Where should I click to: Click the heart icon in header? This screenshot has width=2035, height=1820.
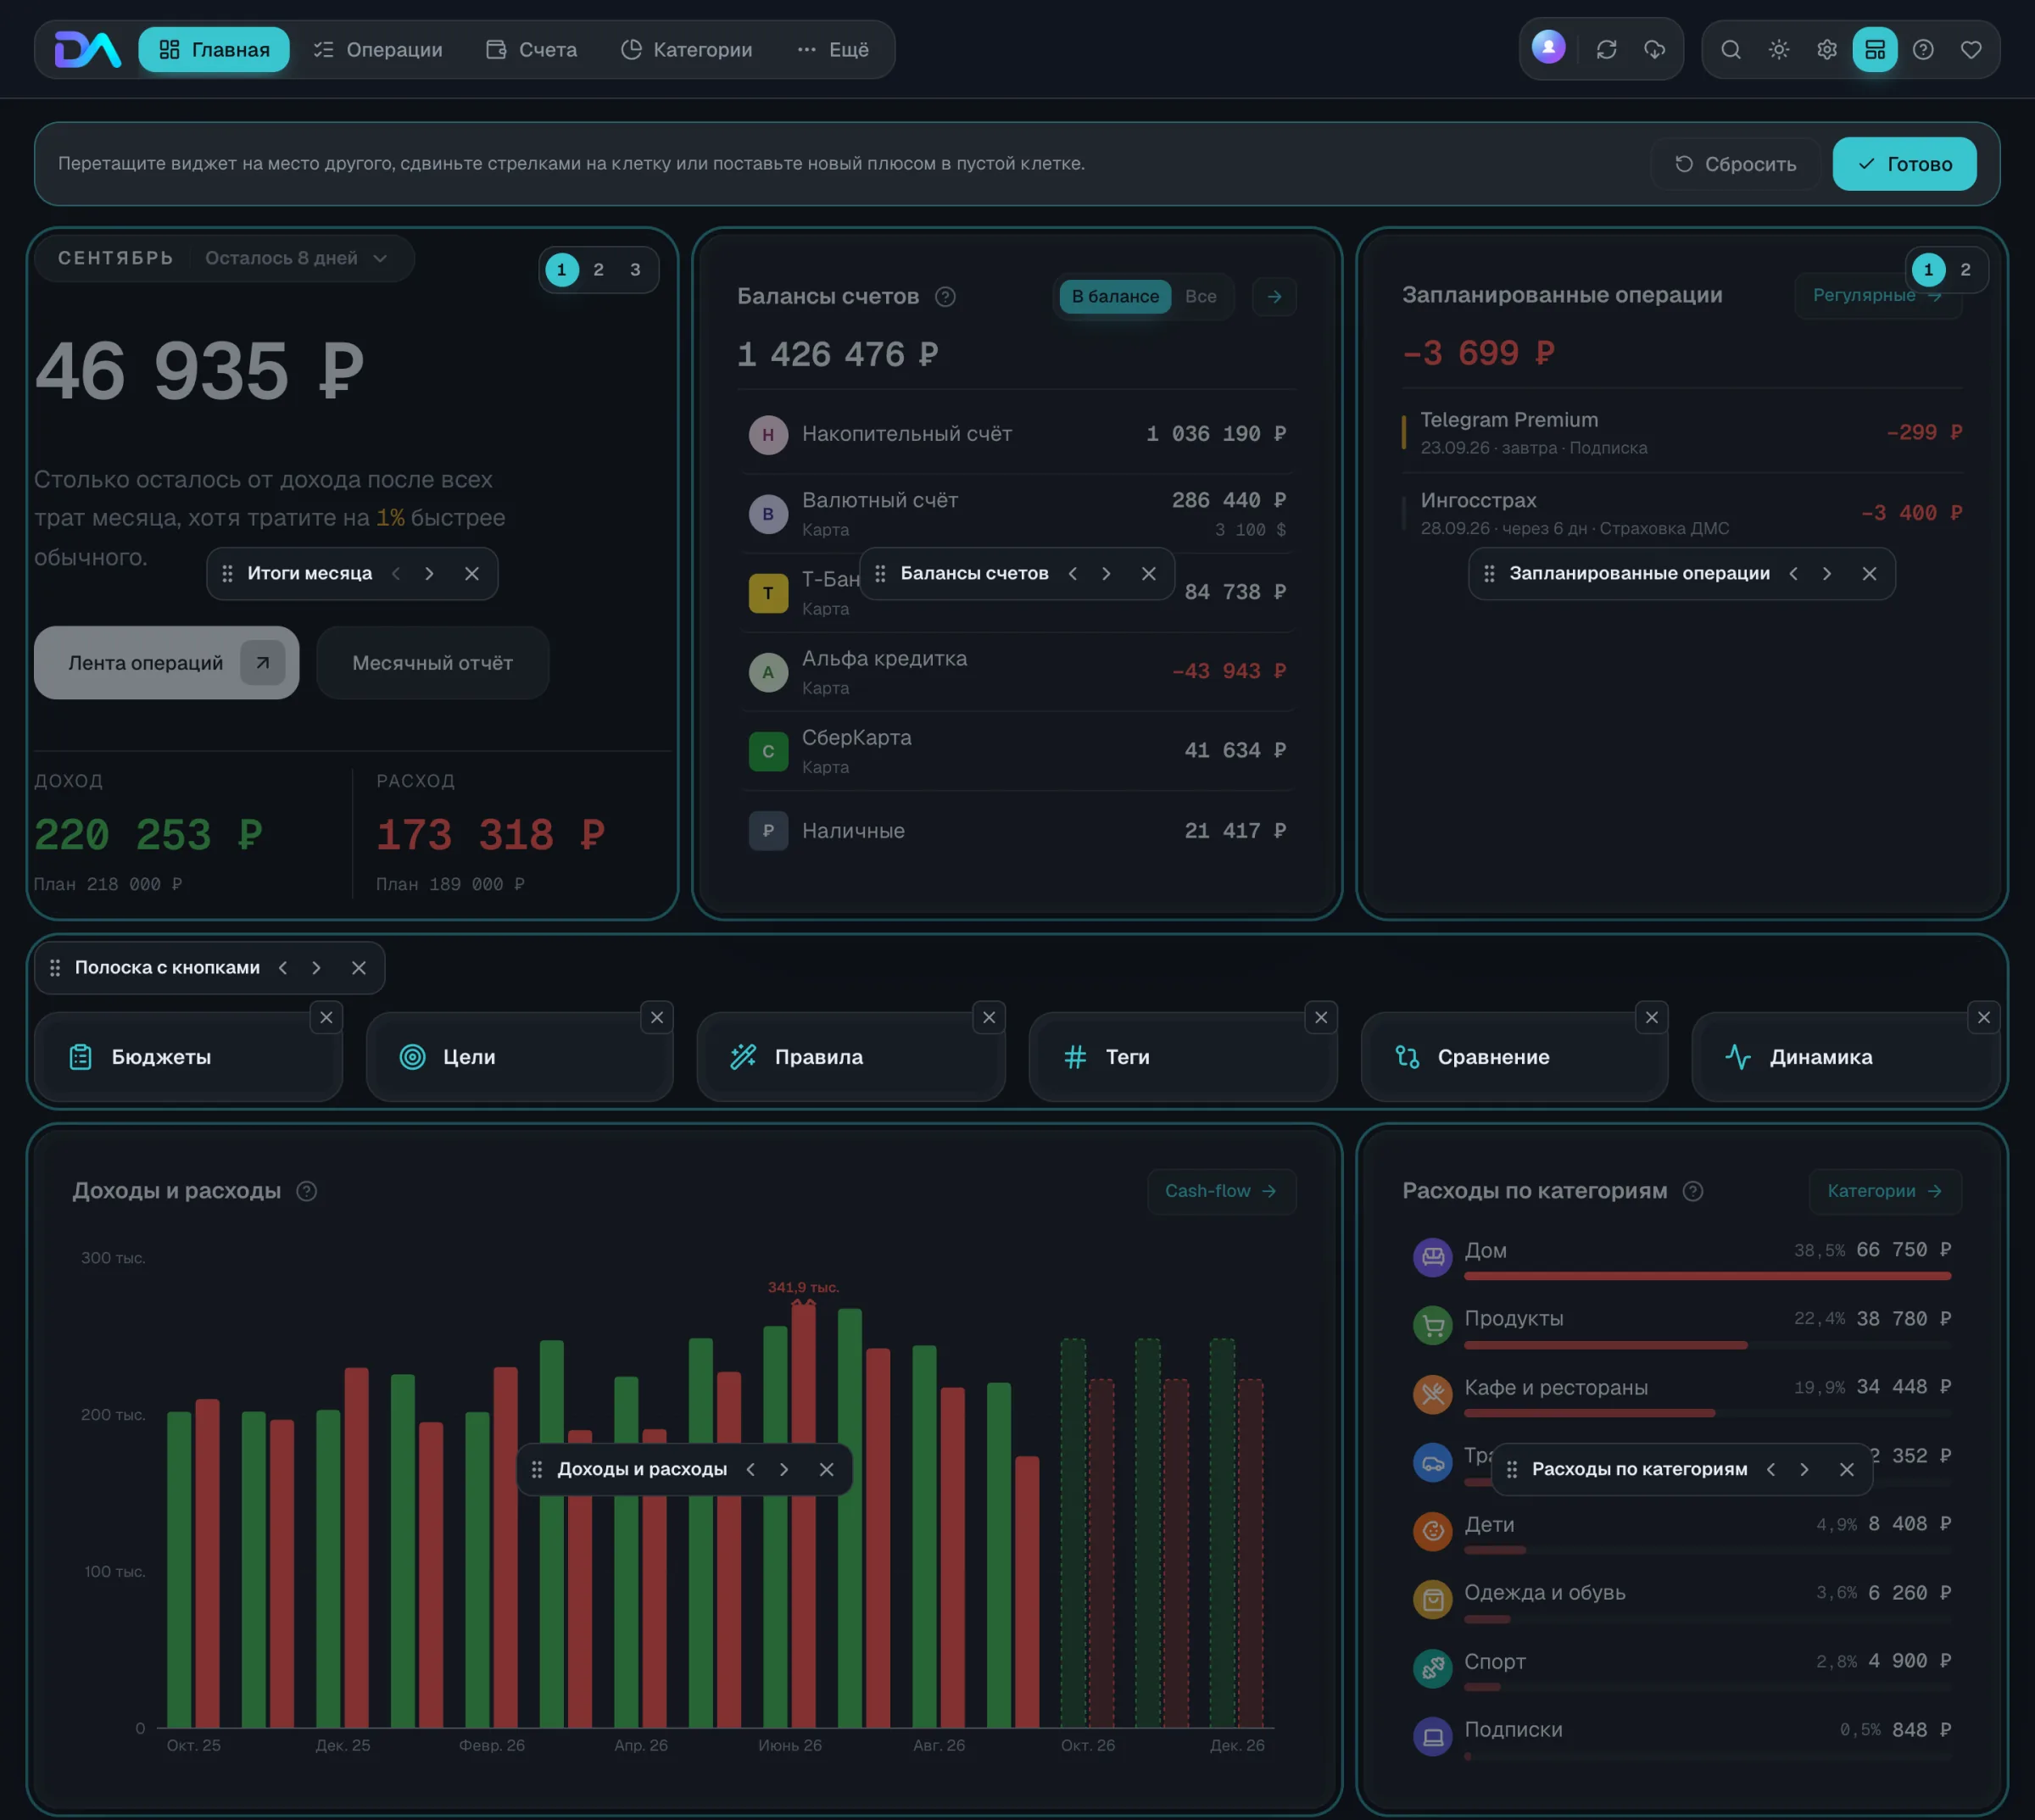click(1970, 49)
